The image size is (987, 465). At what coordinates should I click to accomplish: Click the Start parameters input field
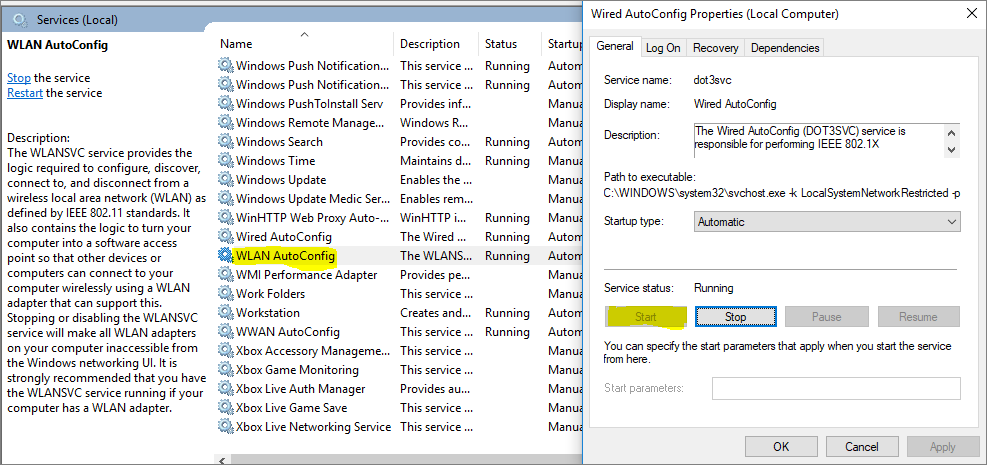coord(836,388)
